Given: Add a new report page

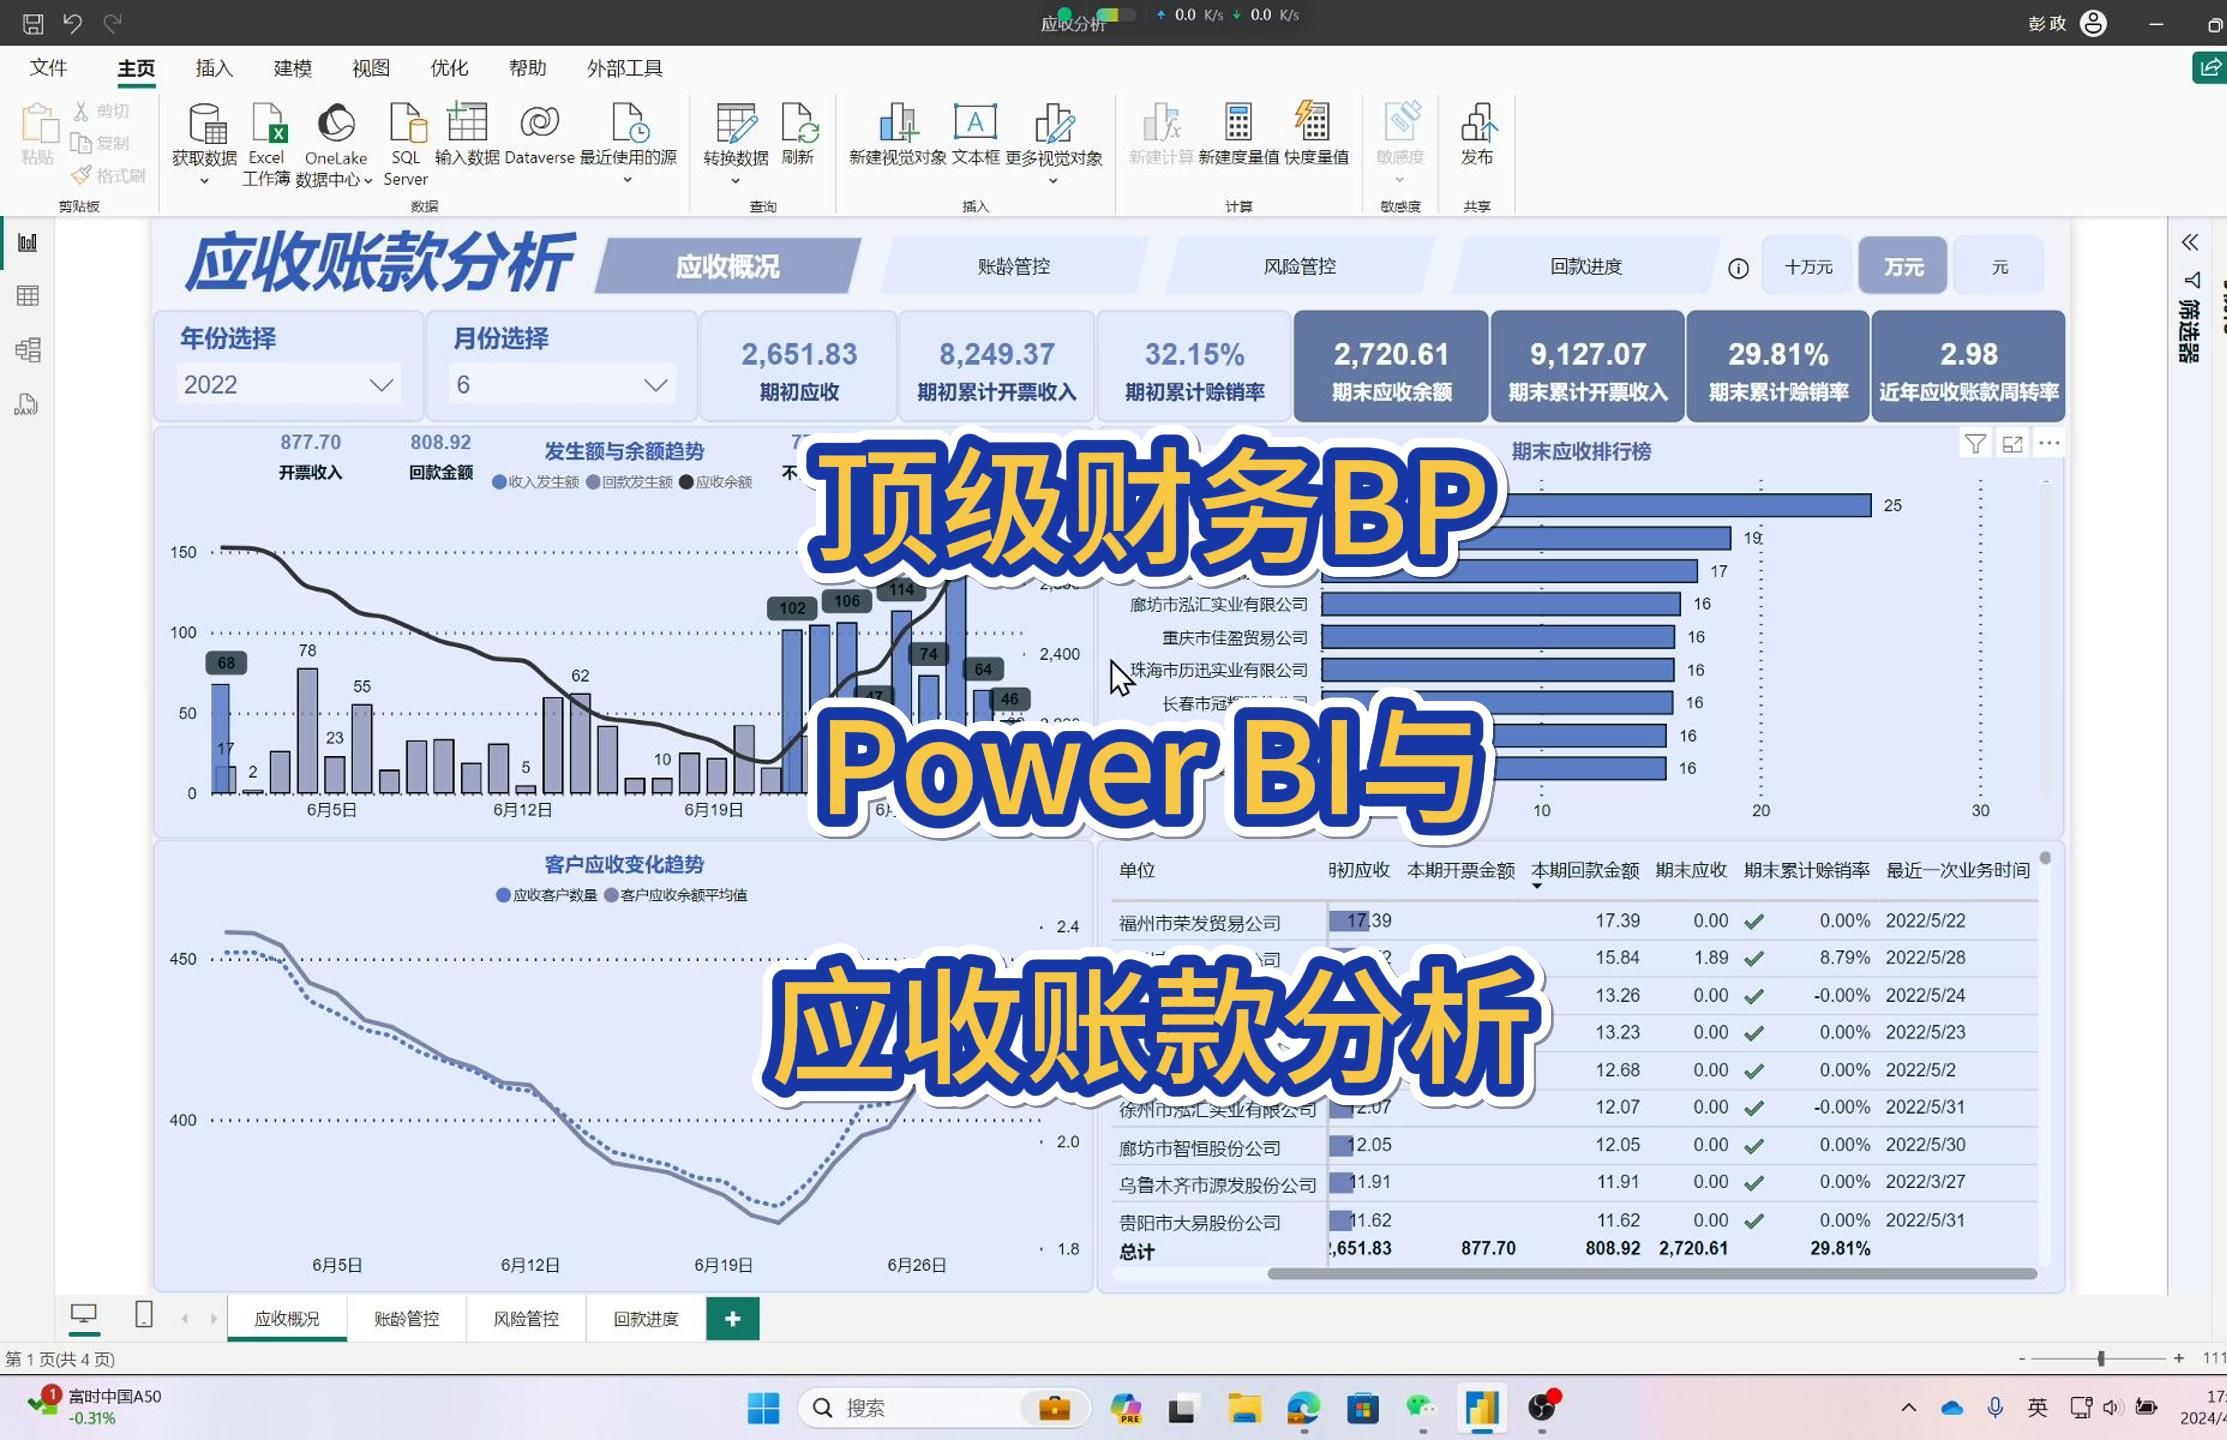Looking at the screenshot, I should (732, 1319).
